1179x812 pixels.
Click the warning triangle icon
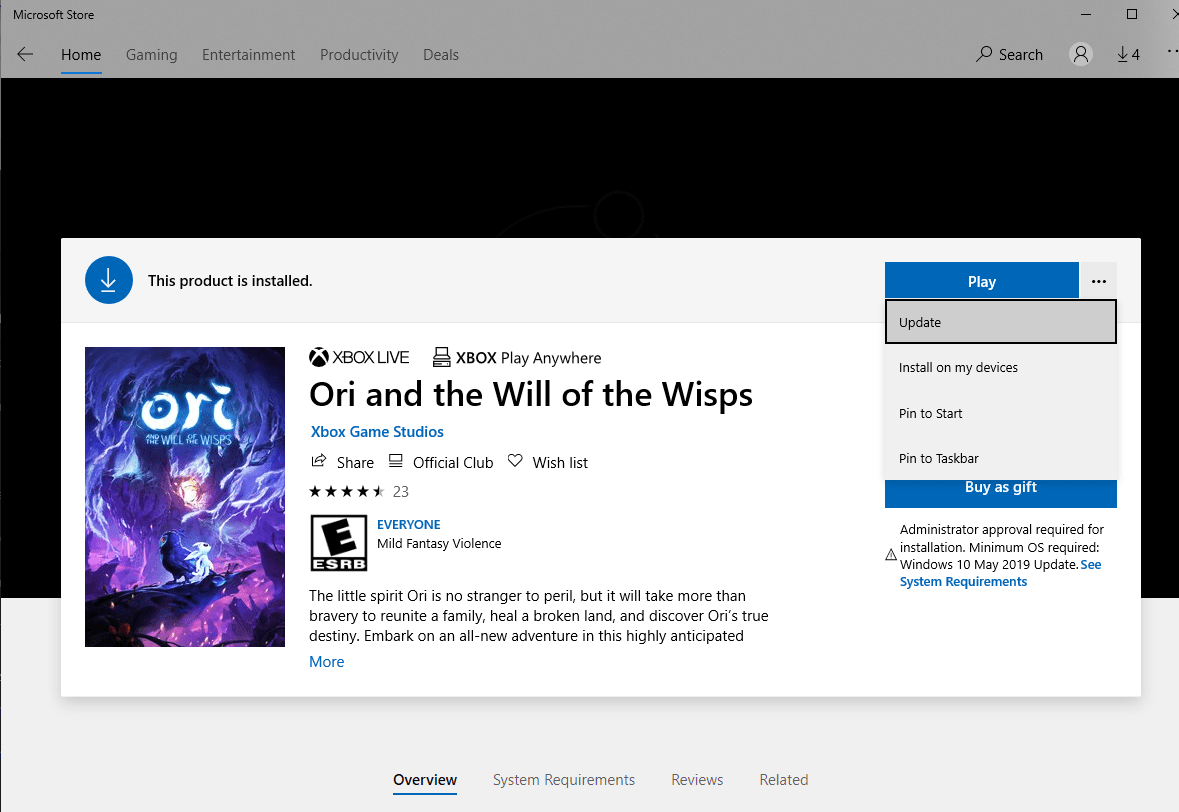click(x=891, y=555)
